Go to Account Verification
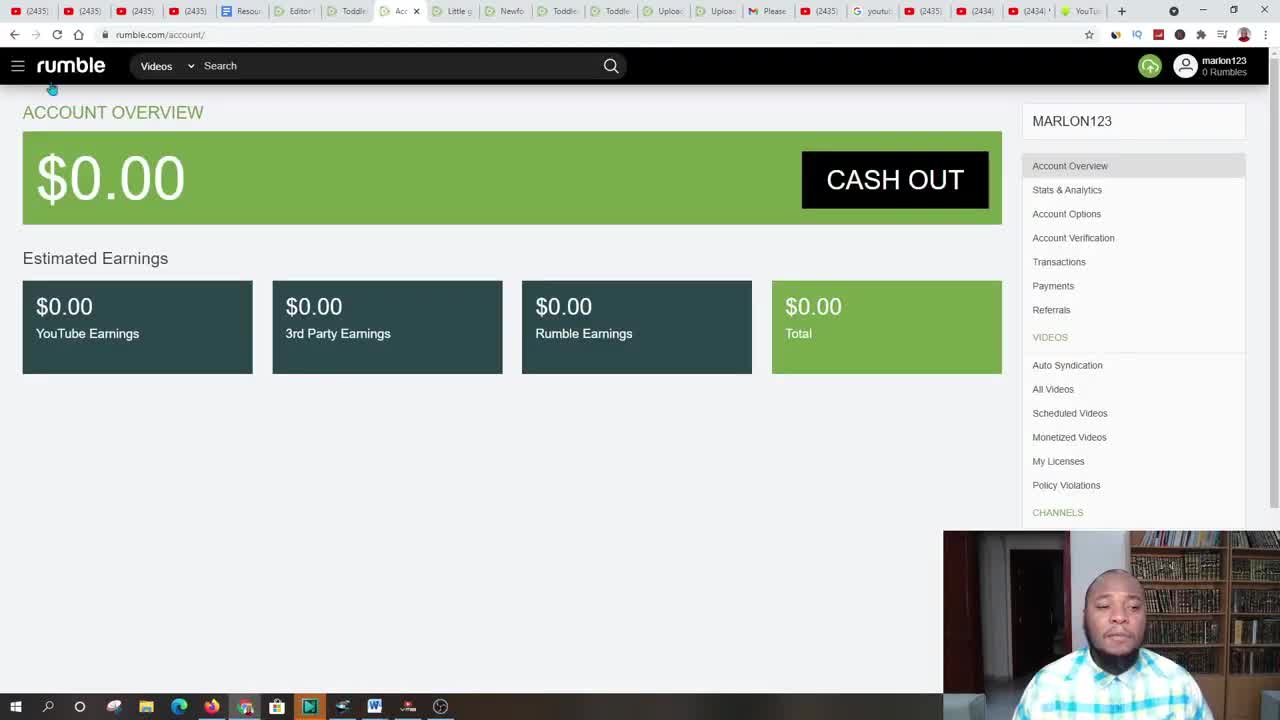This screenshot has height=720, width=1280. pyautogui.click(x=1073, y=238)
